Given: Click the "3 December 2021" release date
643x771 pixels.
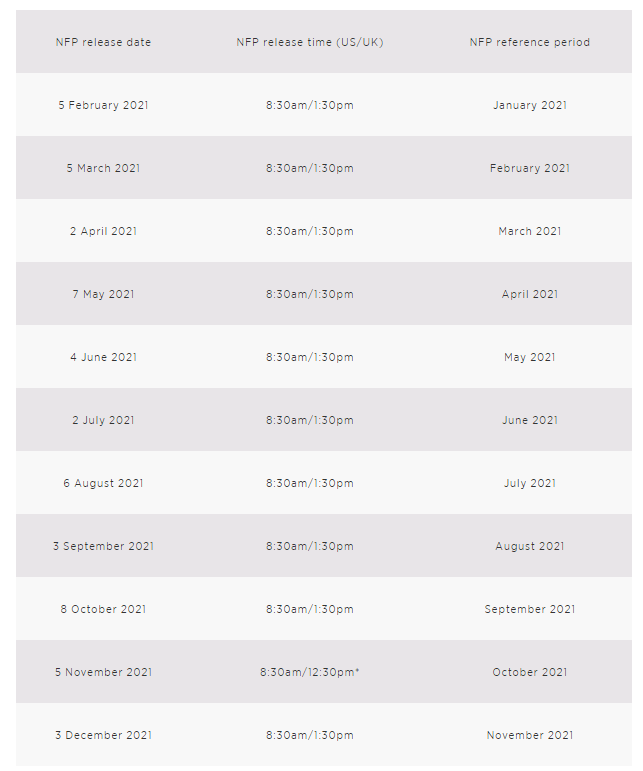Looking at the screenshot, I should tap(103, 735).
